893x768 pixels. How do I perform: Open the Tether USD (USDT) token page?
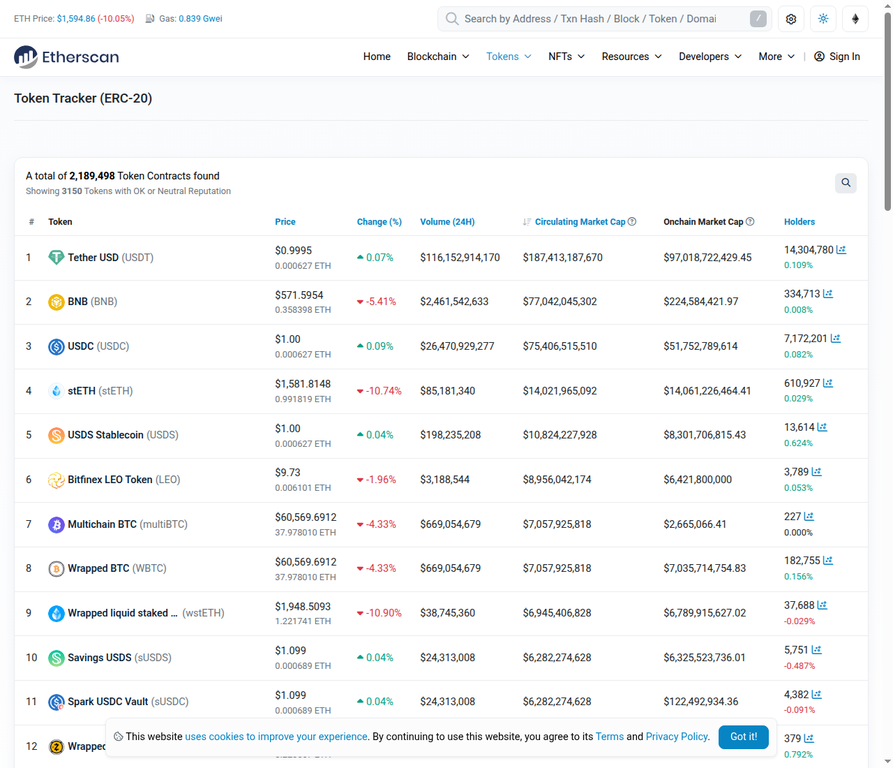tap(110, 257)
